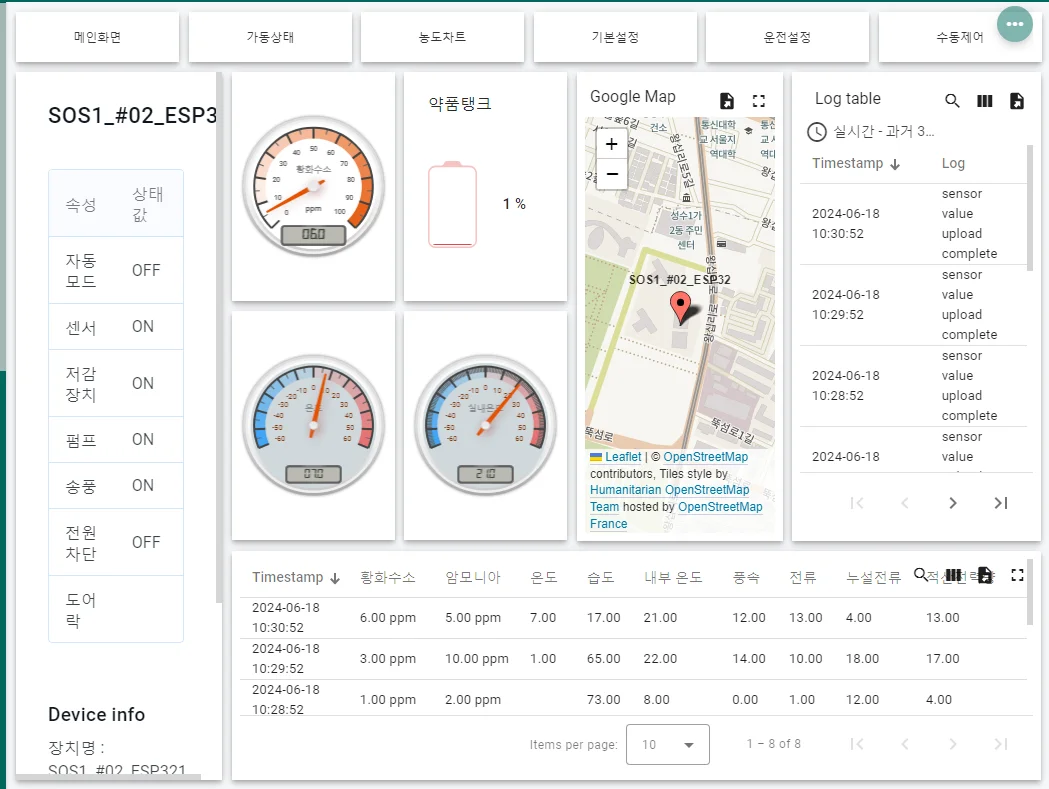1049x789 pixels.
Task: Export the Log table data
Action: tap(1017, 101)
